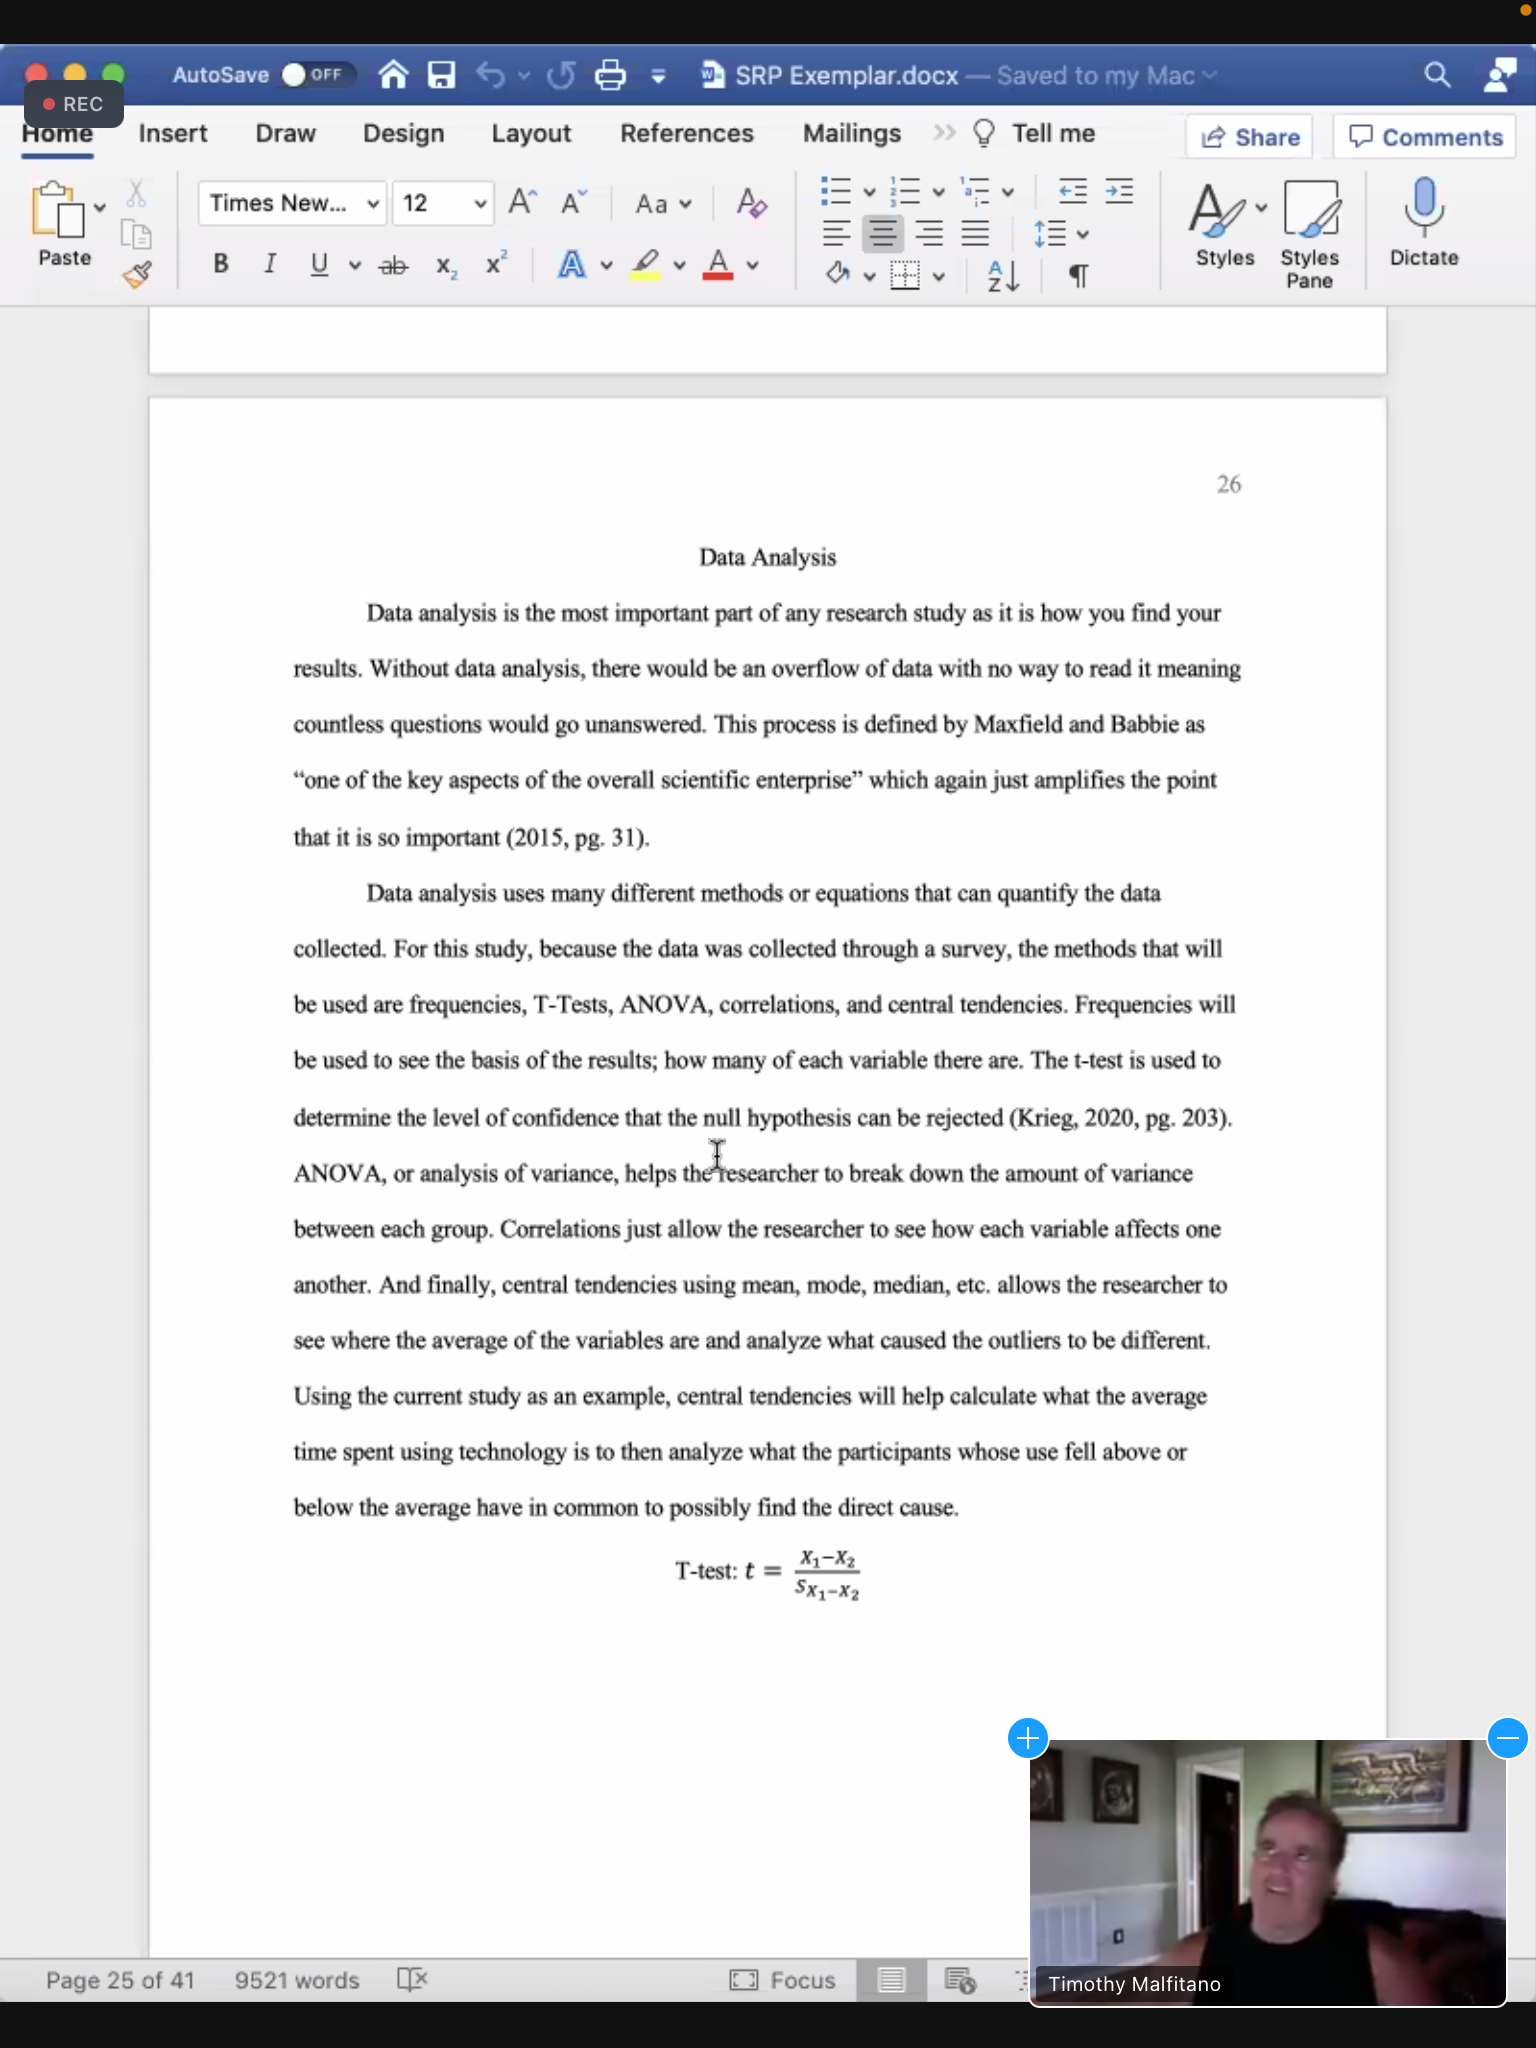Toggle the AutoSave switch
This screenshot has width=1536, height=2048.
[x=312, y=75]
